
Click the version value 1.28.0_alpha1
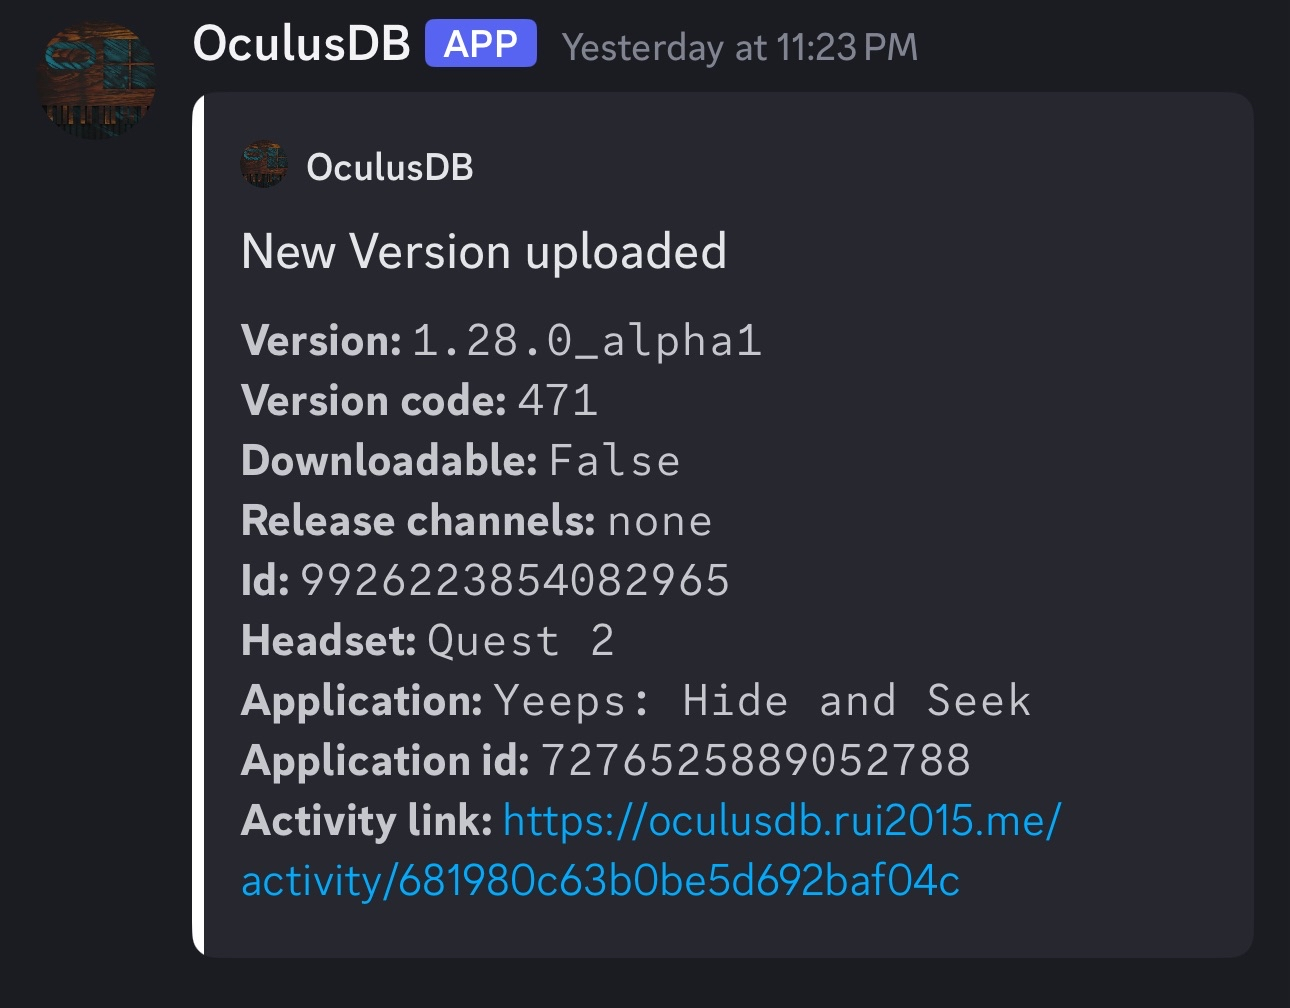[587, 341]
